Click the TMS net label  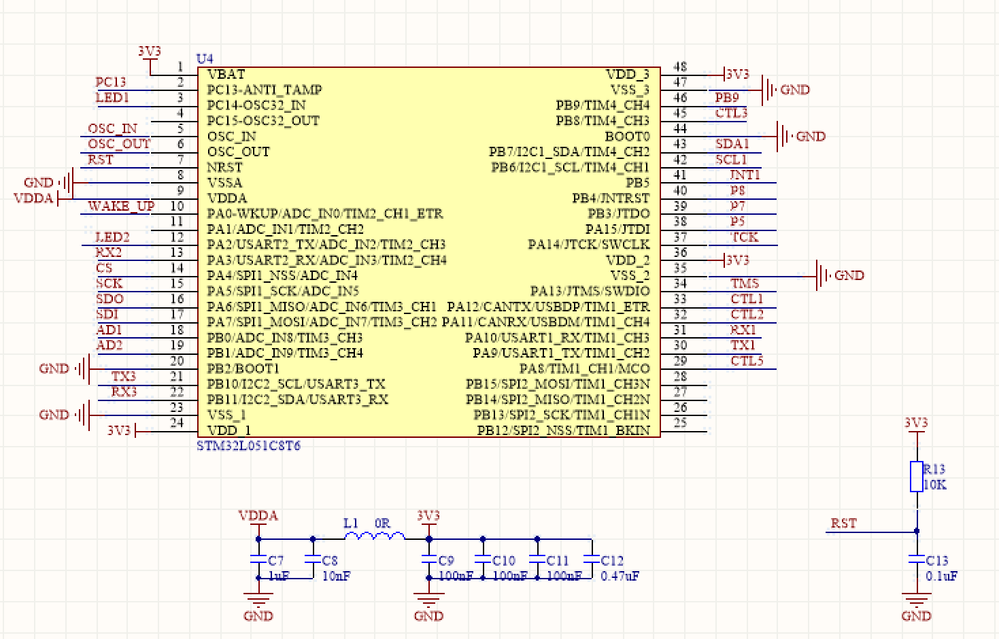[x=745, y=284]
